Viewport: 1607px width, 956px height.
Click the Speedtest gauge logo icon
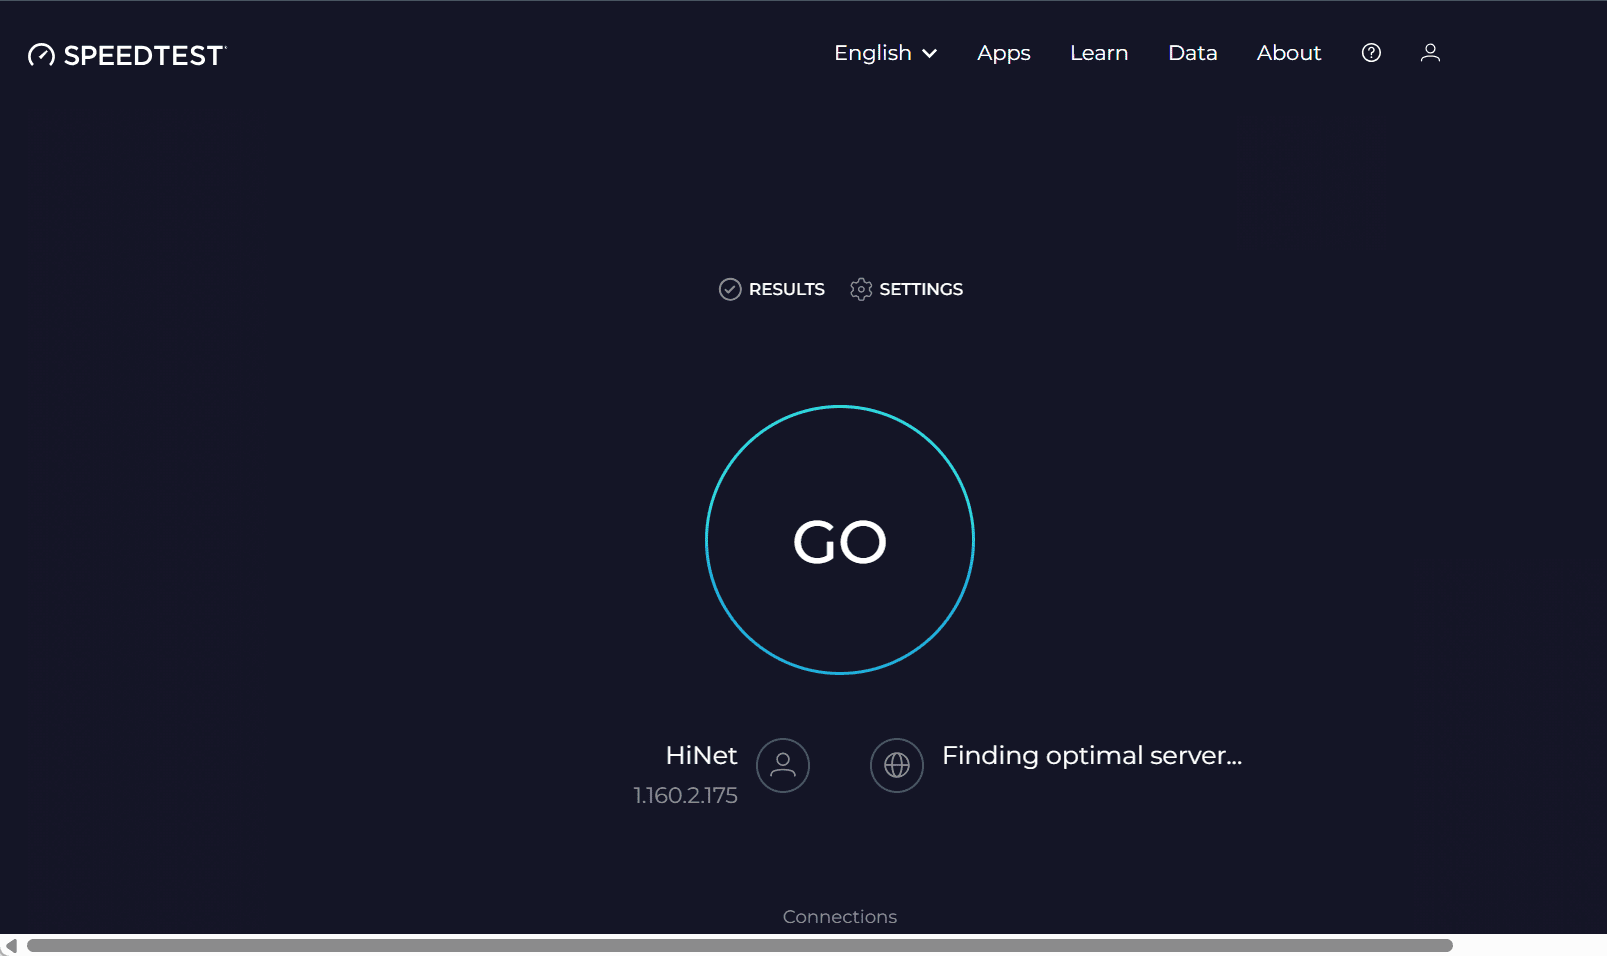41,55
